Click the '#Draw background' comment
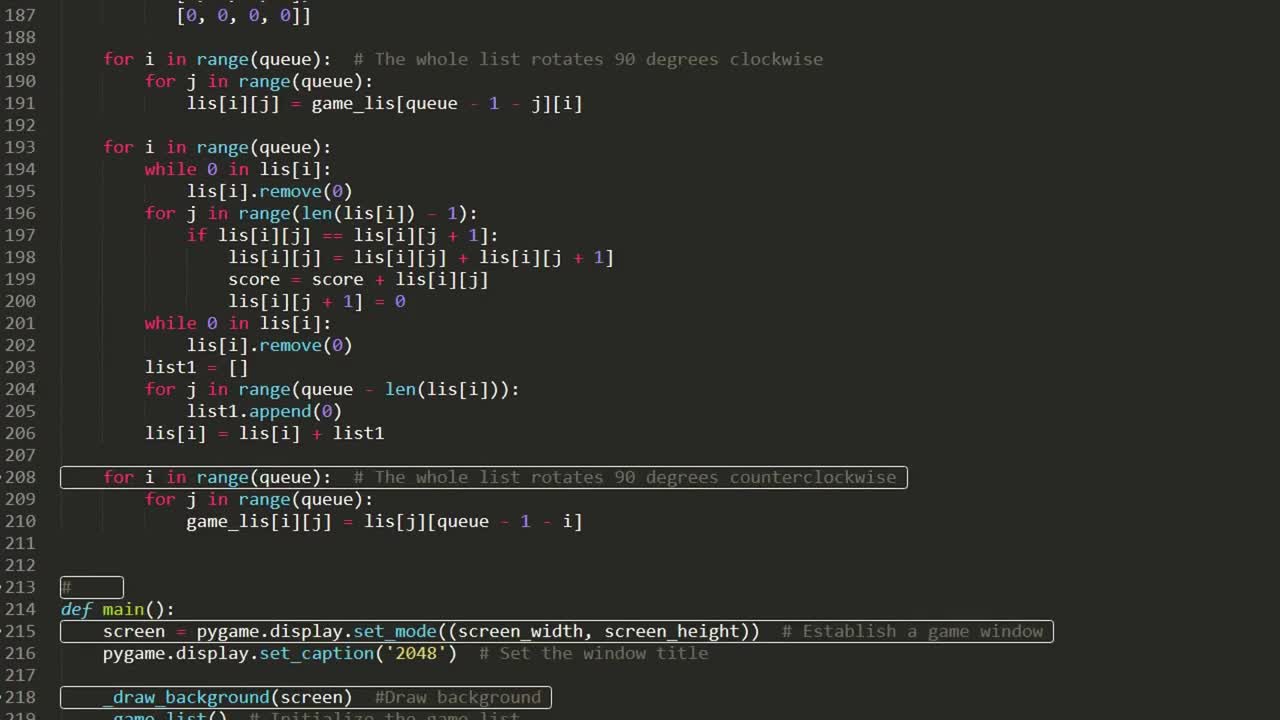 coord(458,697)
